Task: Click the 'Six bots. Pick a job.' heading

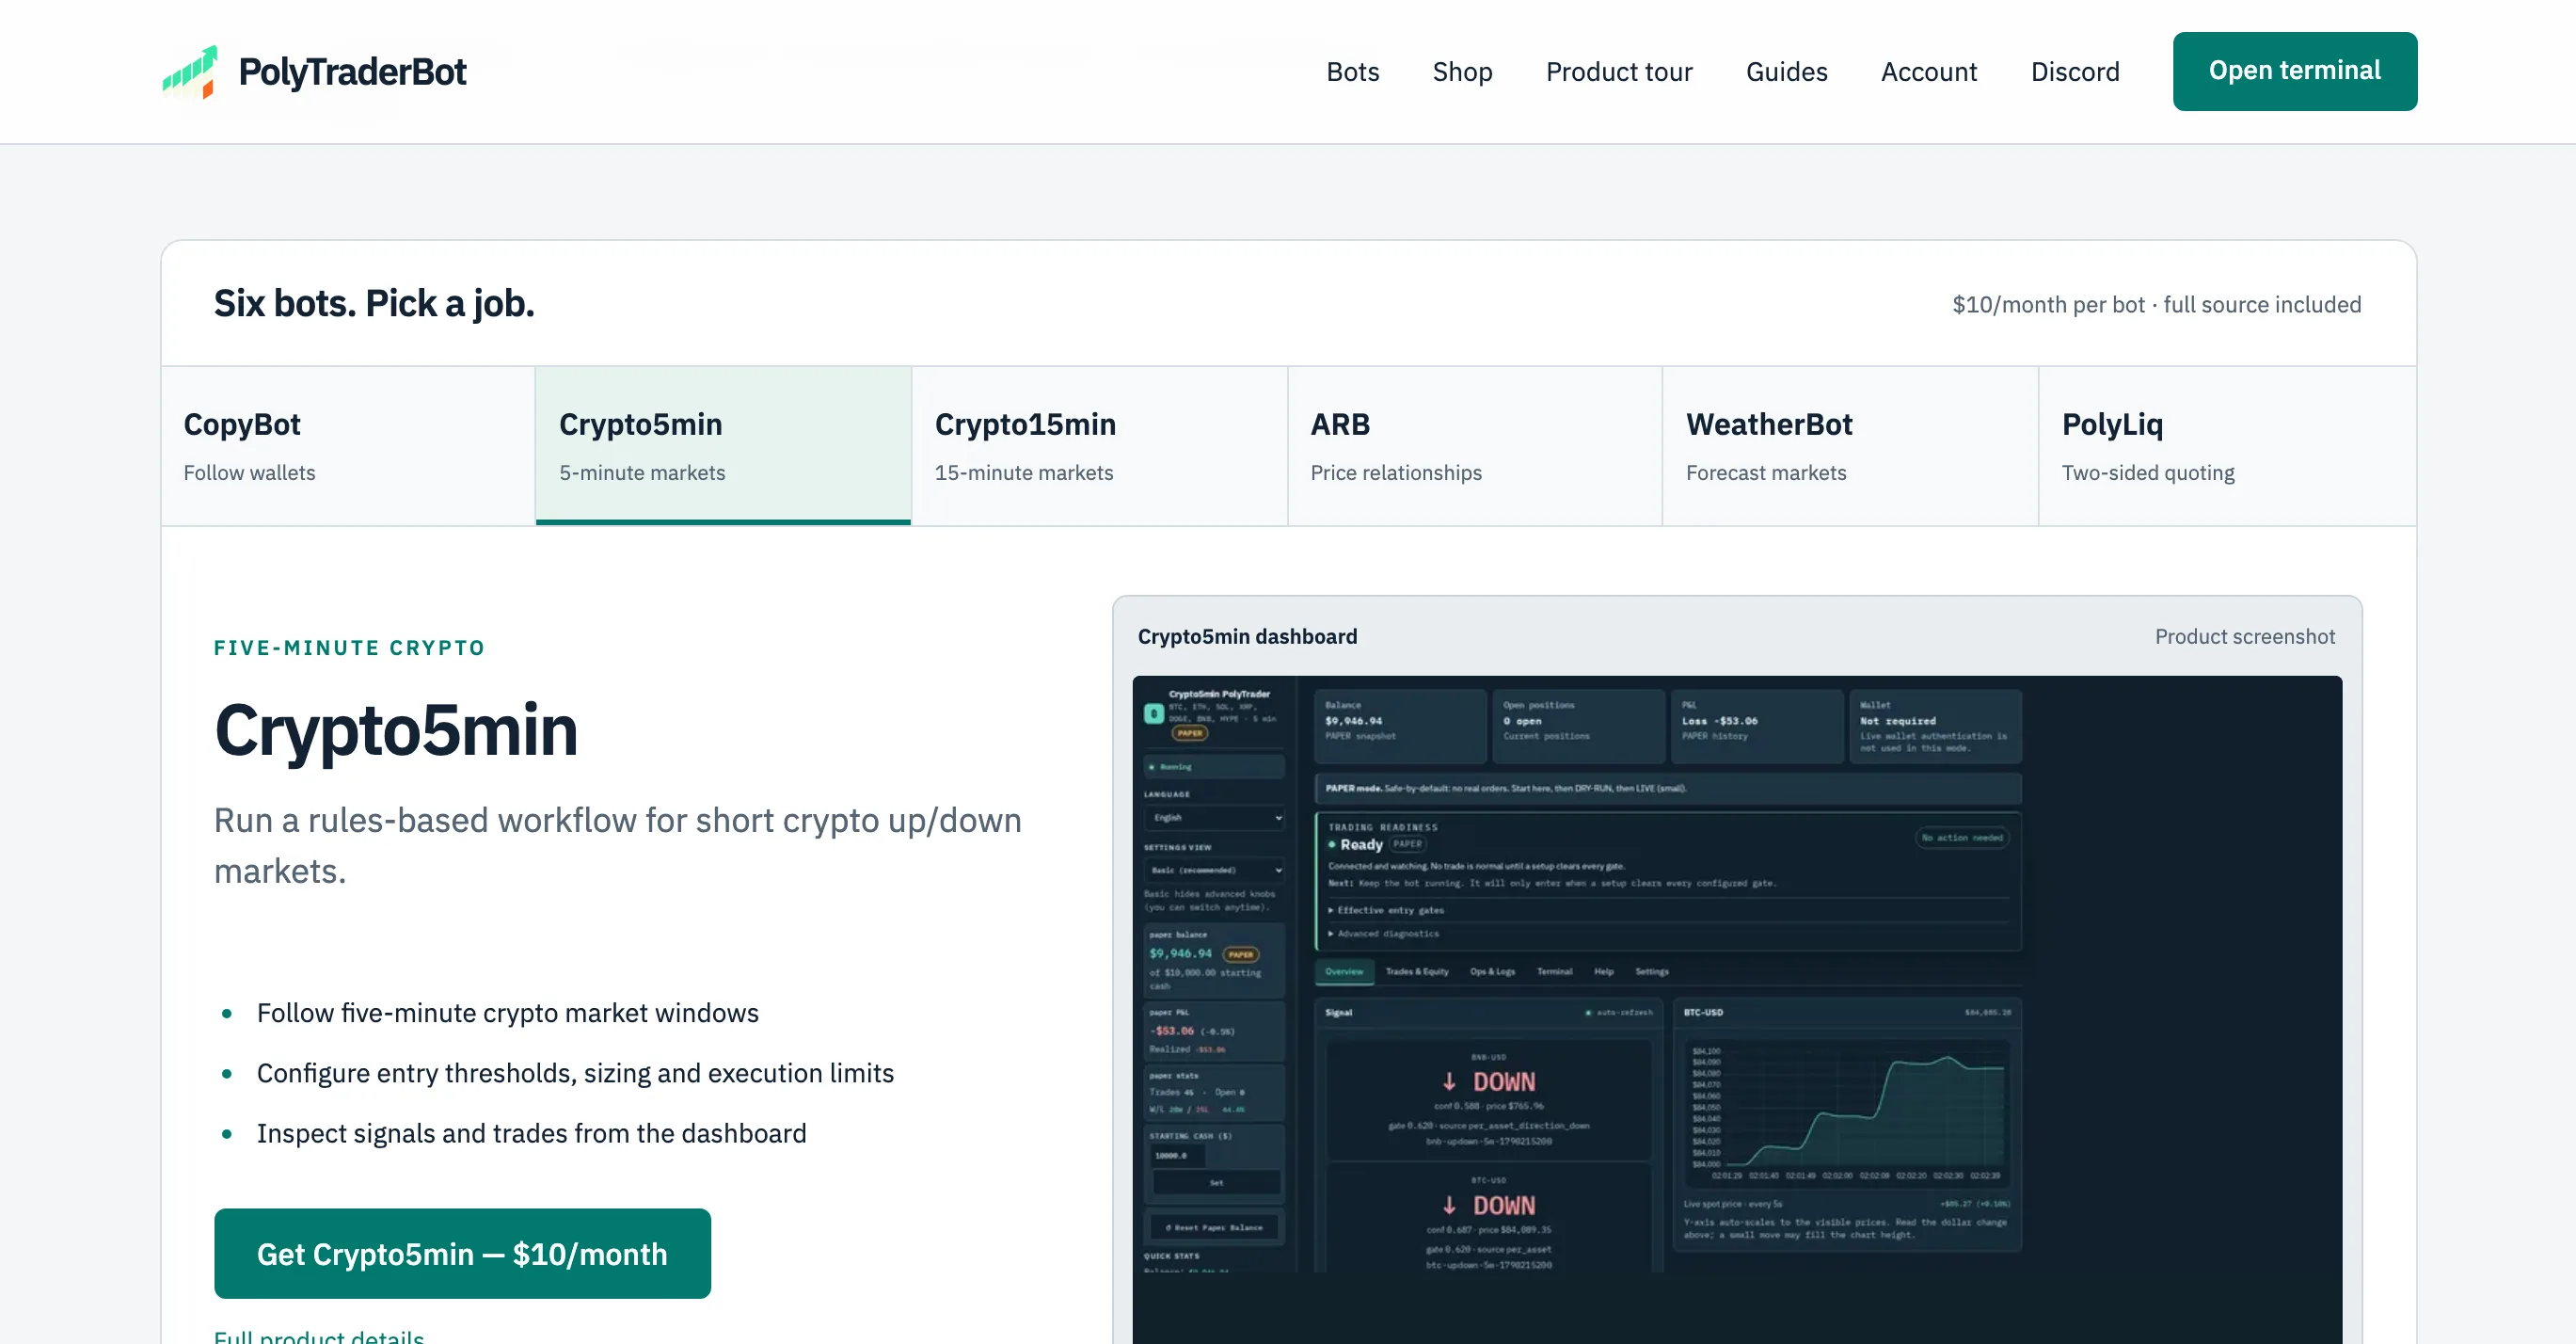Action: point(374,304)
